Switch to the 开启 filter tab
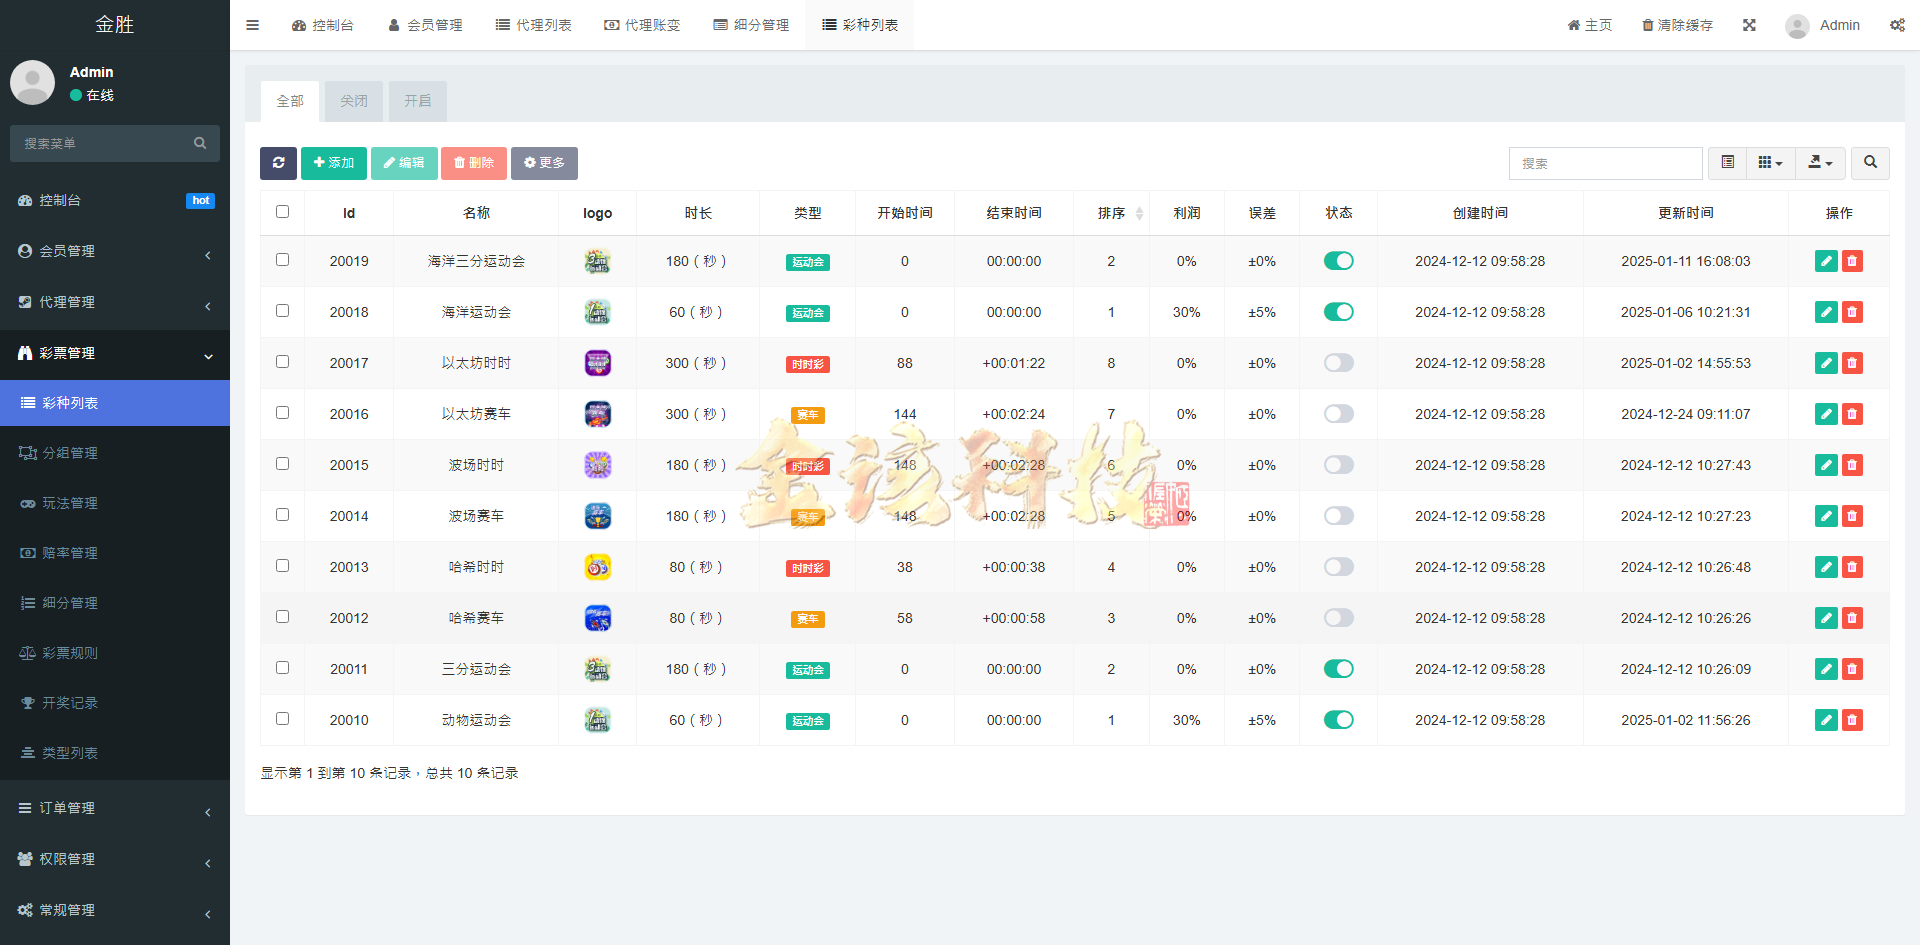This screenshot has width=1920, height=945. coord(418,101)
